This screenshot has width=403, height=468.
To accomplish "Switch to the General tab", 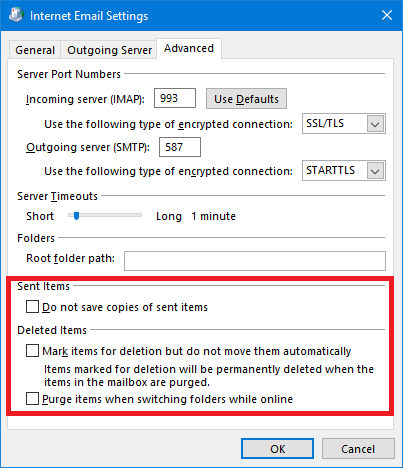I will pyautogui.click(x=35, y=50).
